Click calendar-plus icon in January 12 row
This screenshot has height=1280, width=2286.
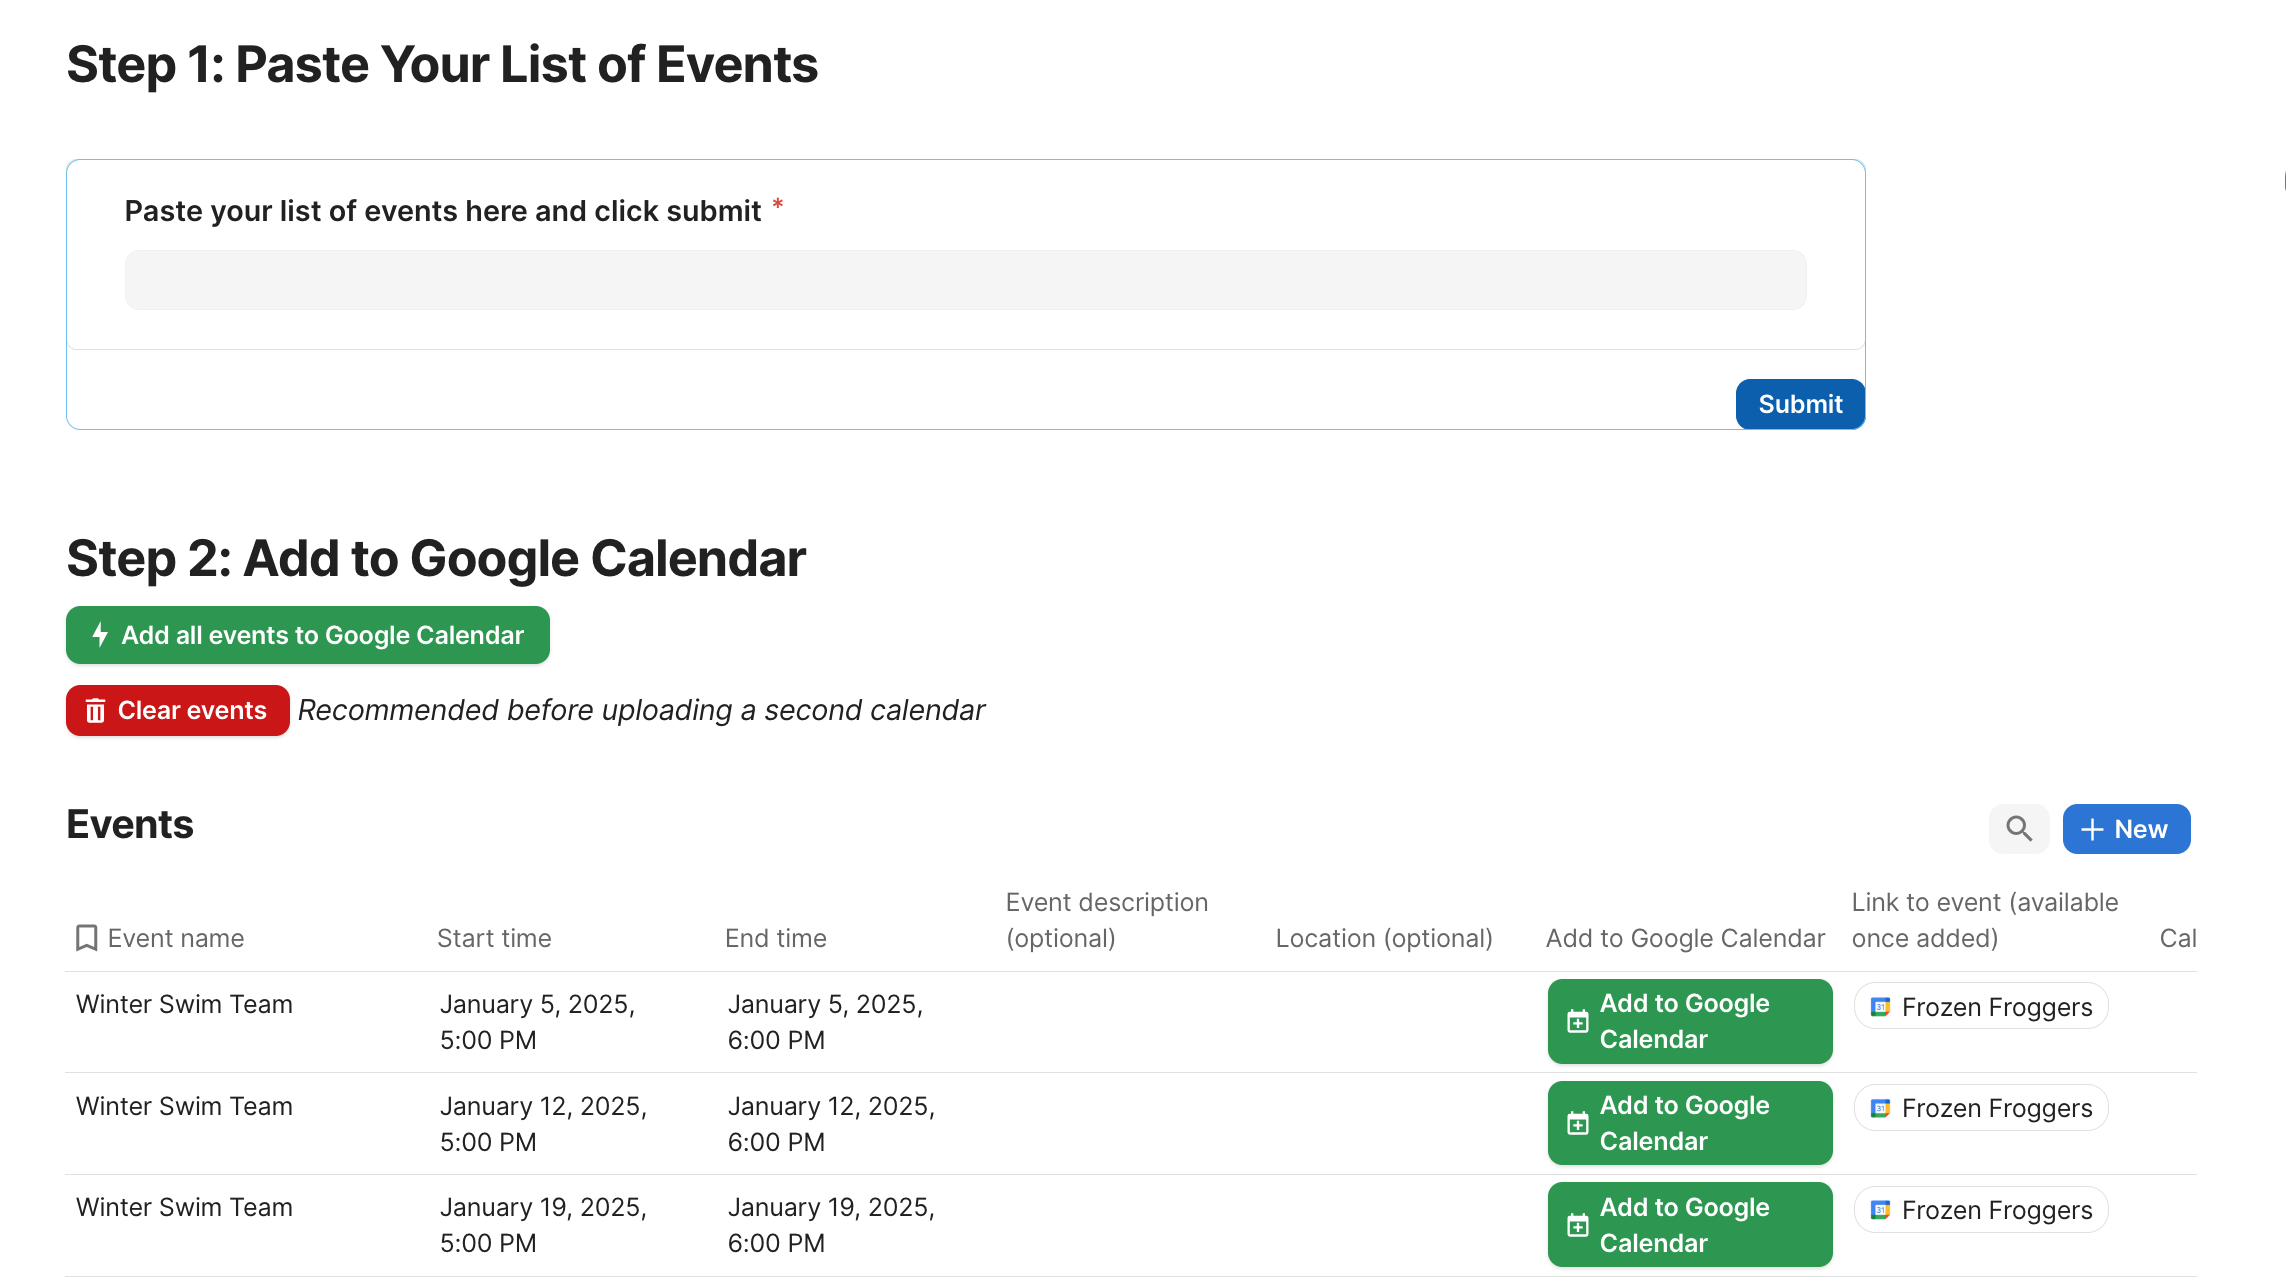point(1577,1123)
